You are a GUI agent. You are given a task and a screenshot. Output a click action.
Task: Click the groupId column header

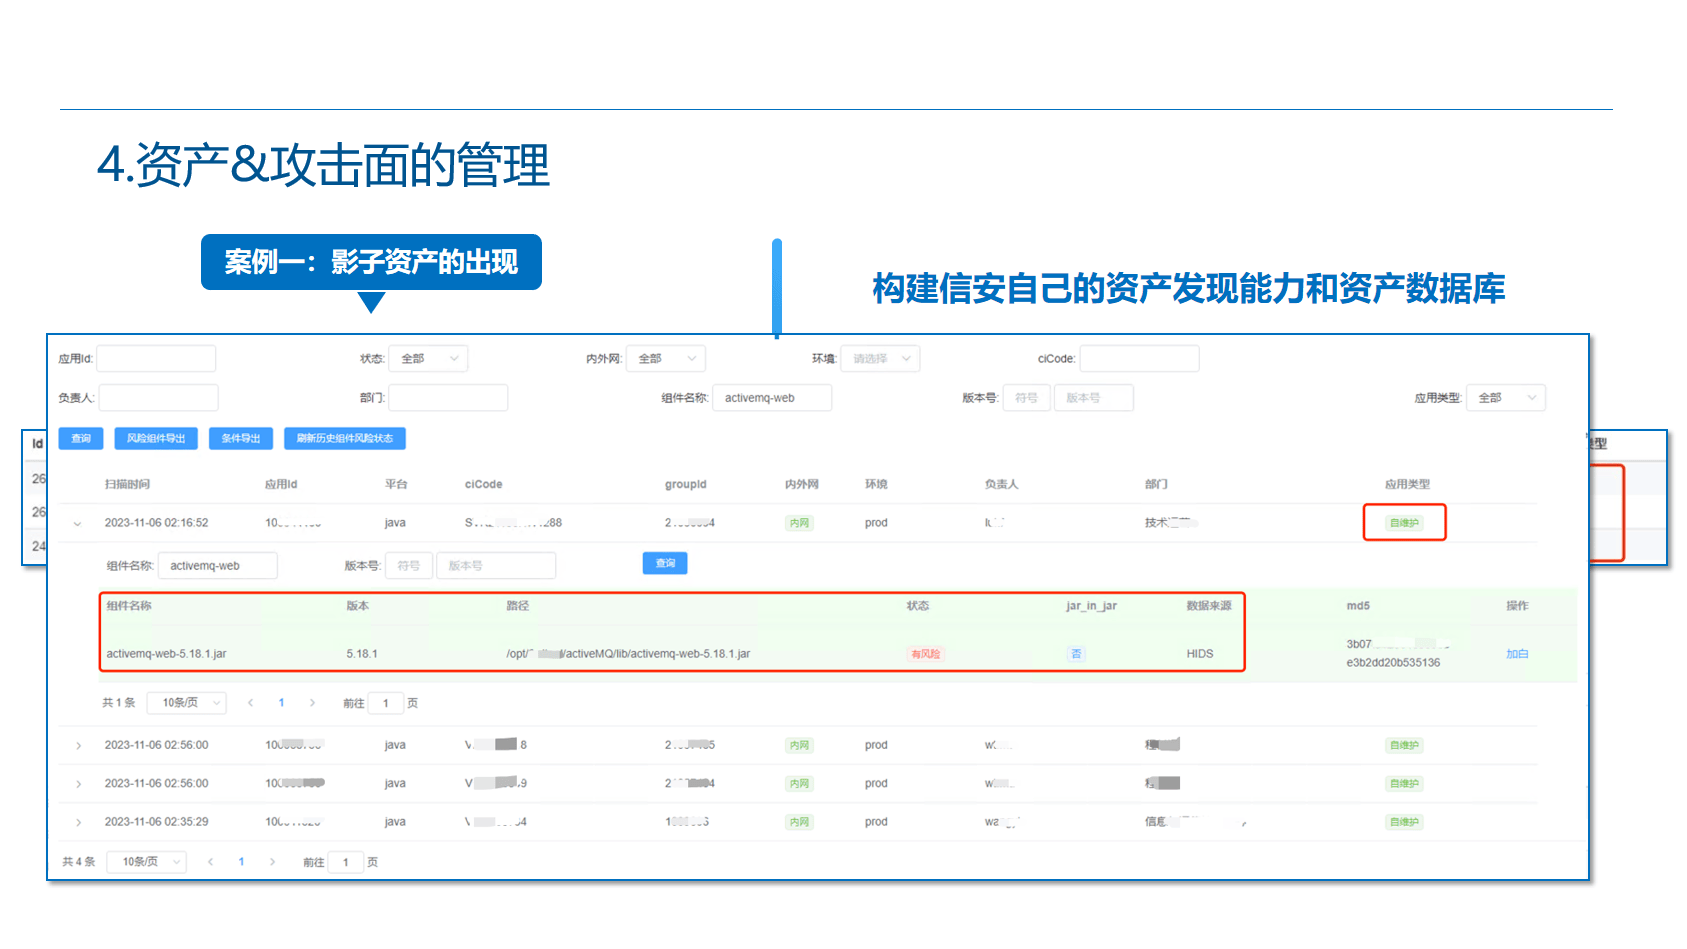tap(686, 484)
